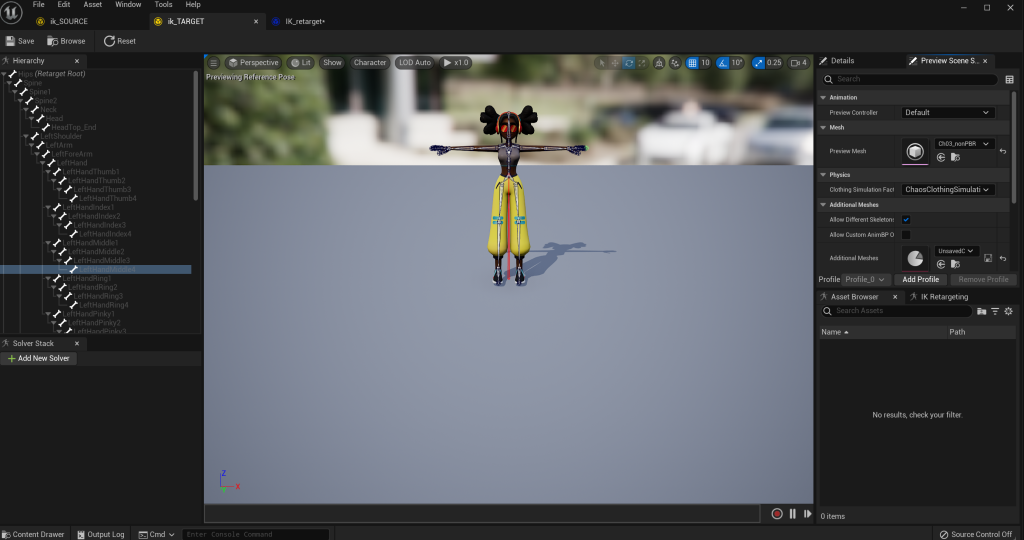Browse to Additional Meshes asset in content browser
Viewport: 1024px width, 540px height.
pos(955,264)
